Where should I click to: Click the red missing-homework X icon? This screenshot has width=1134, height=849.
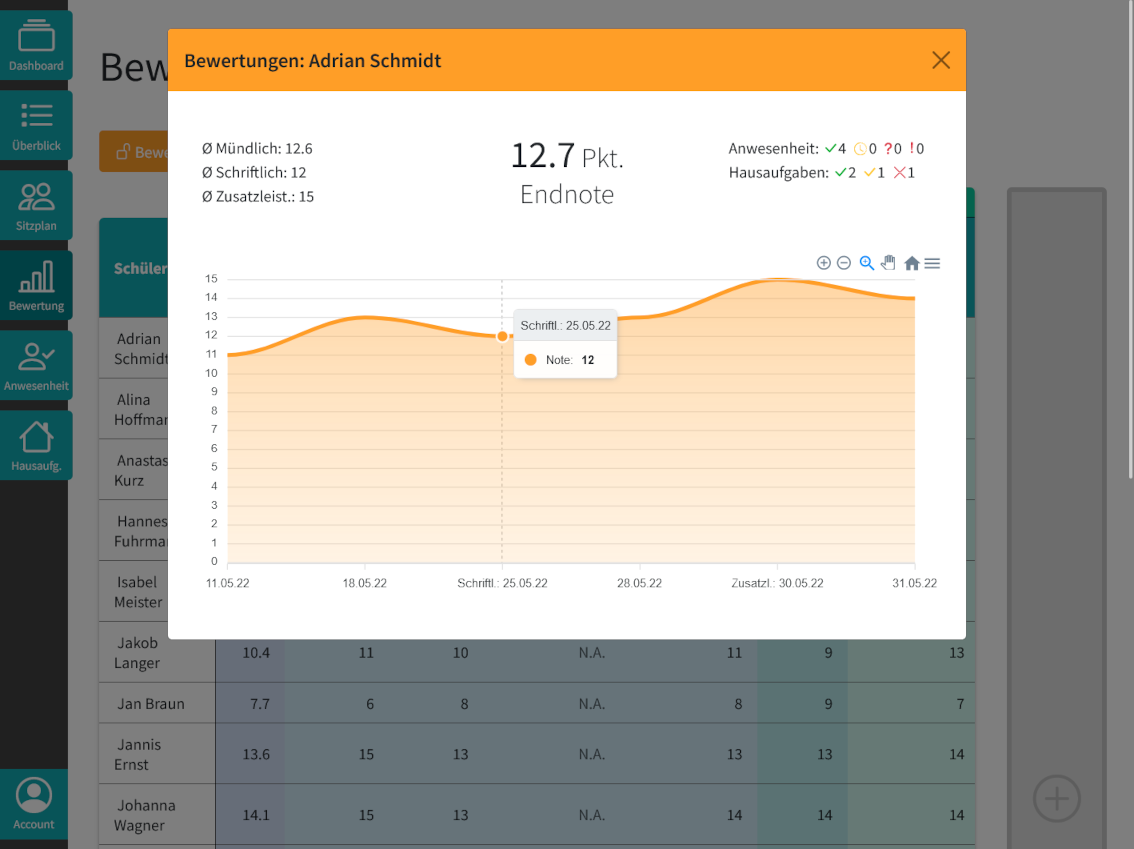(899, 173)
